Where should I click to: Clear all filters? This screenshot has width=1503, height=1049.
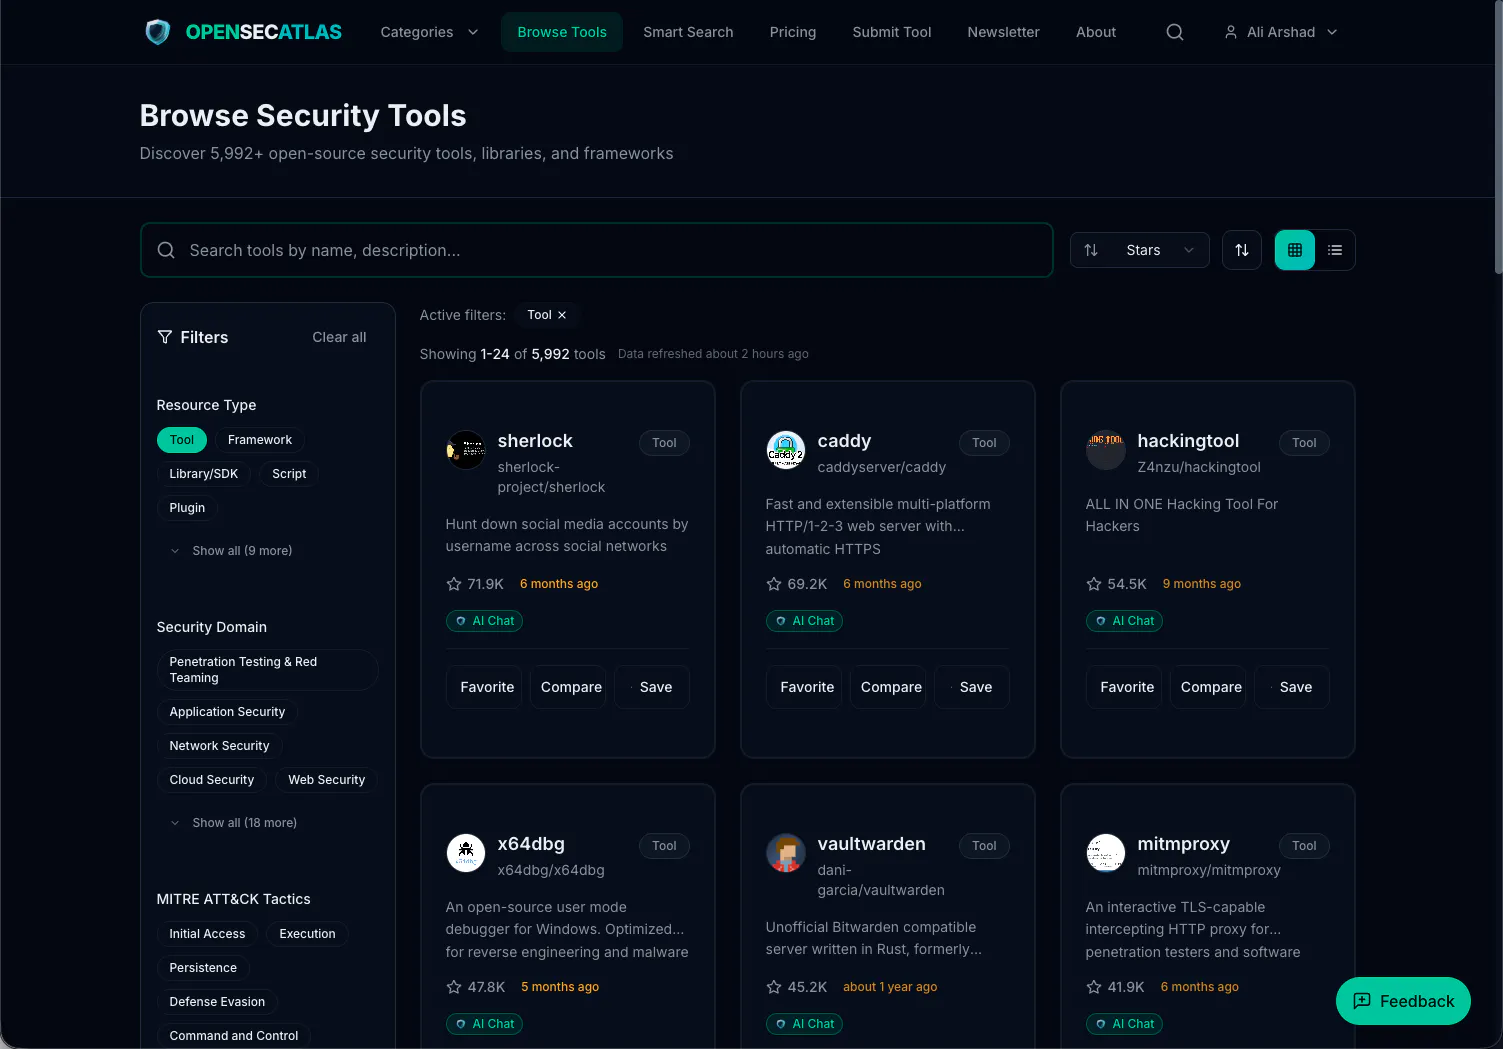click(339, 337)
